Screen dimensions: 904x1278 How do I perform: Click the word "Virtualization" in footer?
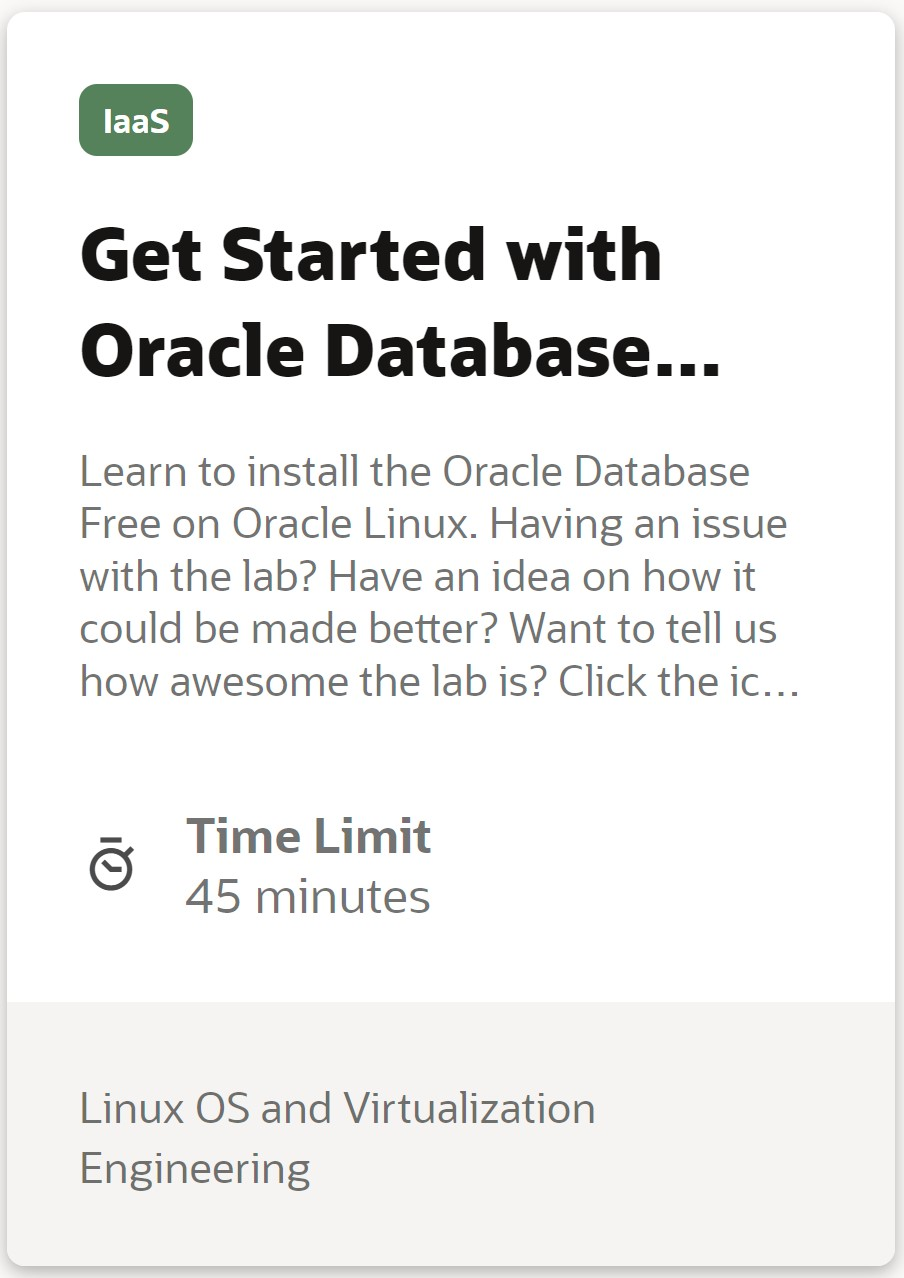pyautogui.click(x=469, y=1108)
